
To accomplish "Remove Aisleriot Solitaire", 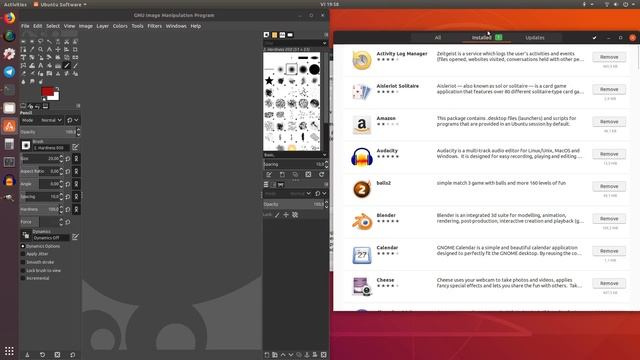I will point(609,89).
